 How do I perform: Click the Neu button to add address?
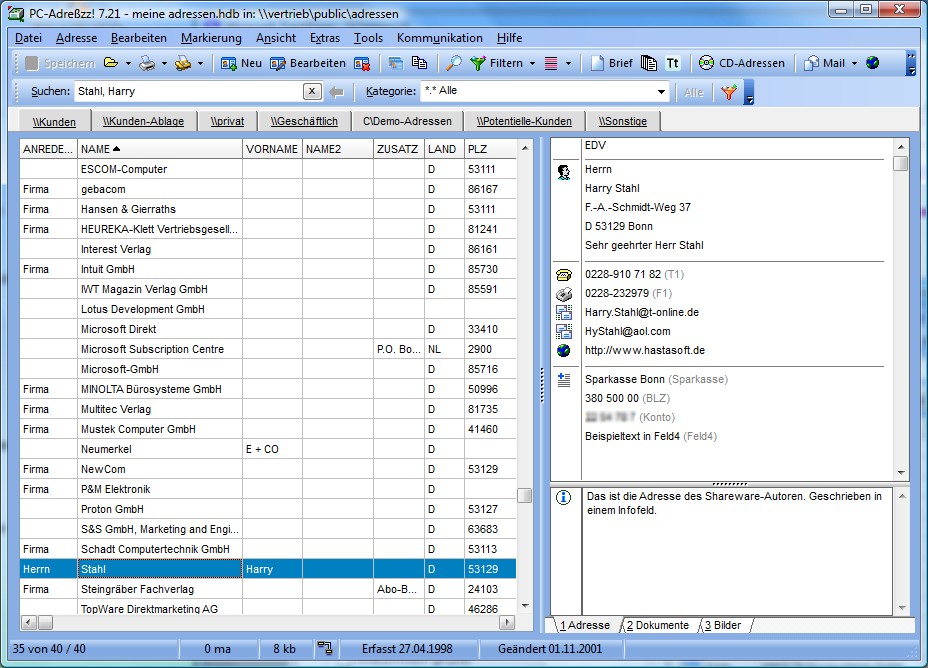pyautogui.click(x=241, y=63)
